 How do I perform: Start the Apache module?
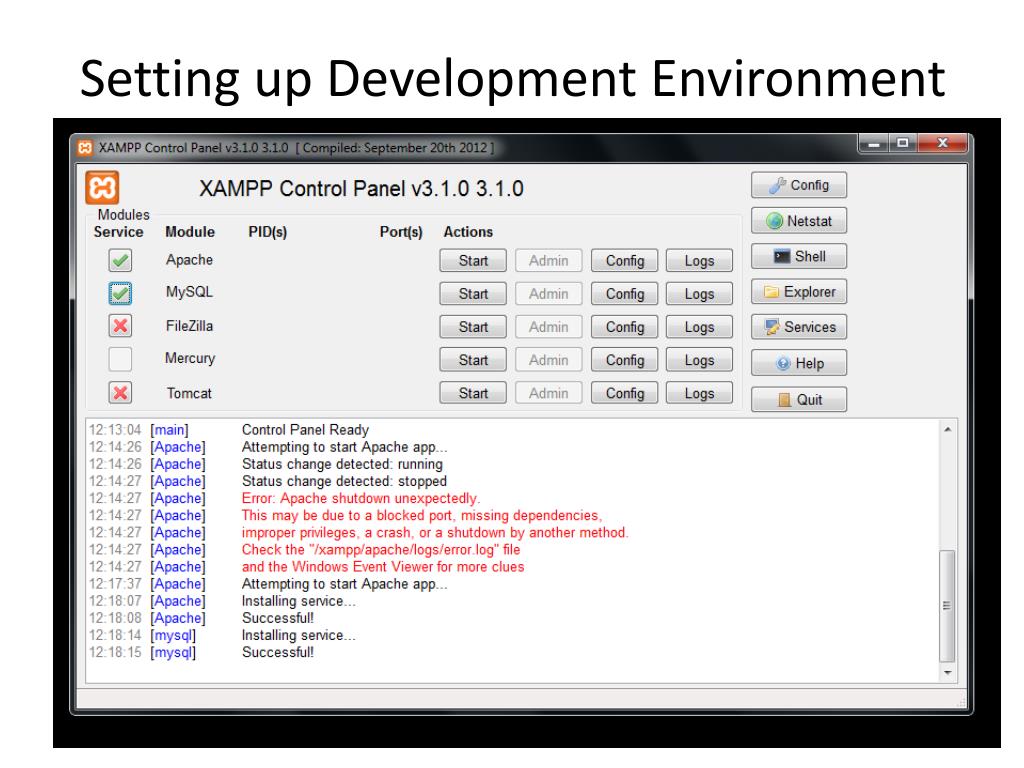pos(473,261)
